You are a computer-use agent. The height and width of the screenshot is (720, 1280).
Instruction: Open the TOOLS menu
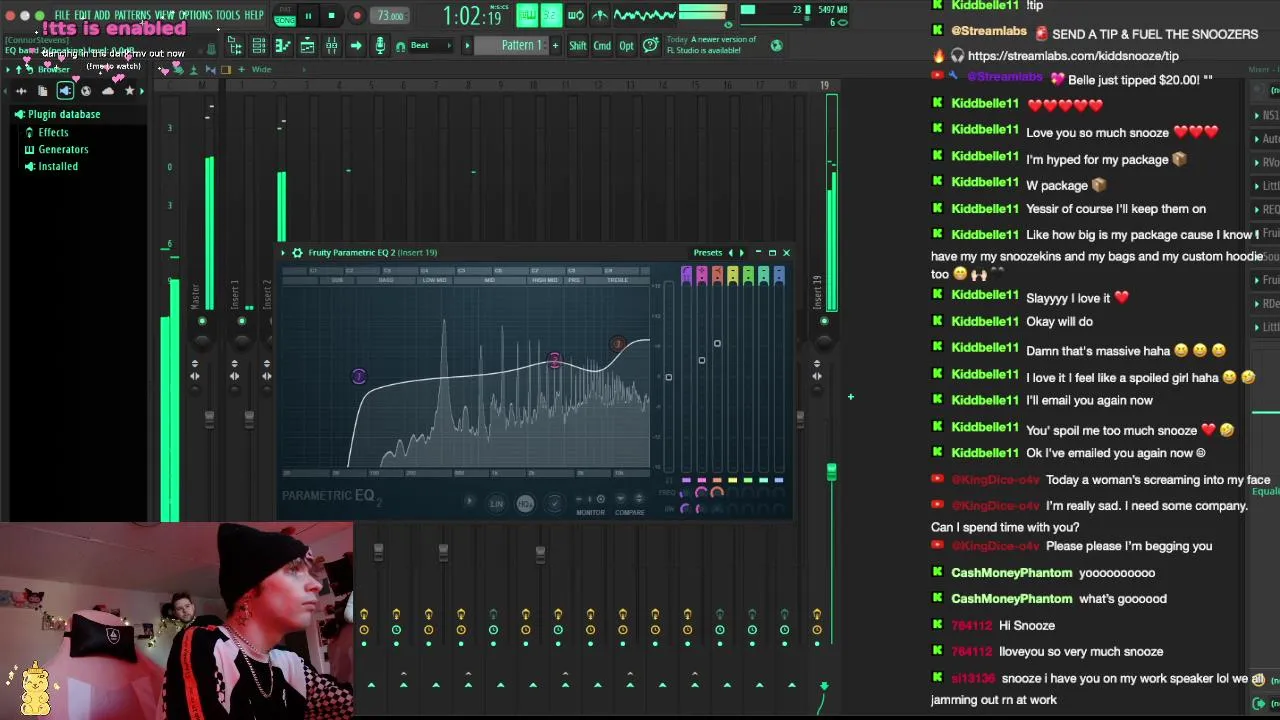tap(228, 15)
